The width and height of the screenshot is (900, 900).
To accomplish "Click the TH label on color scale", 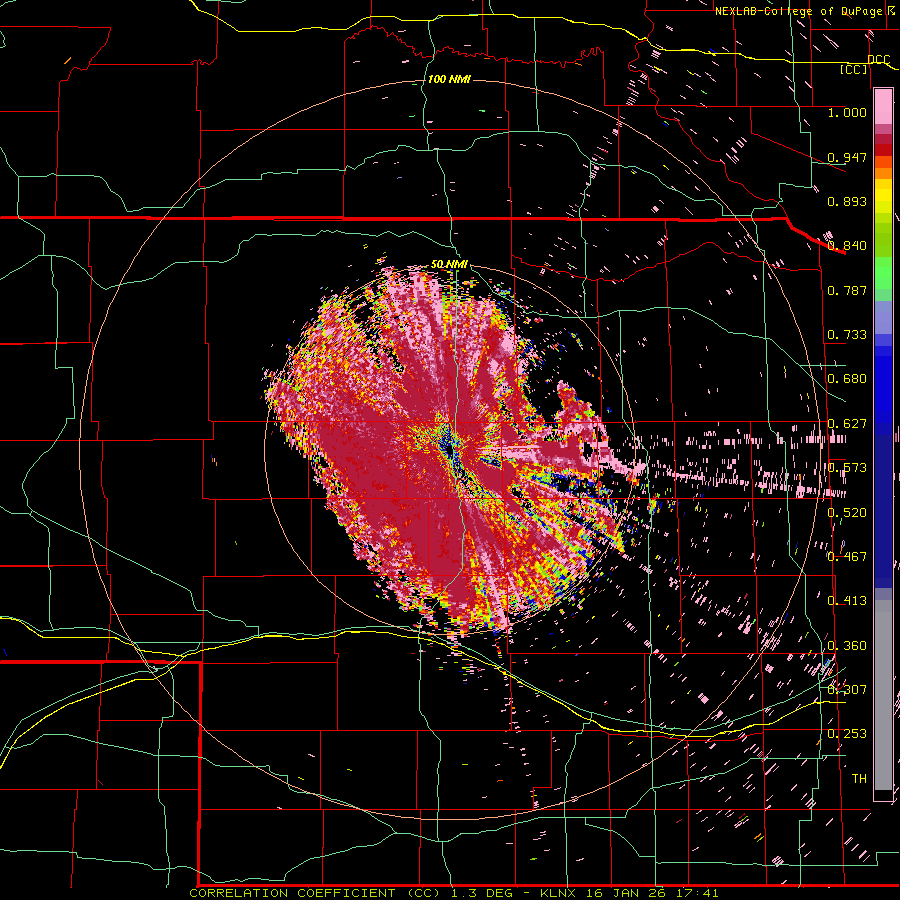I will point(859,779).
